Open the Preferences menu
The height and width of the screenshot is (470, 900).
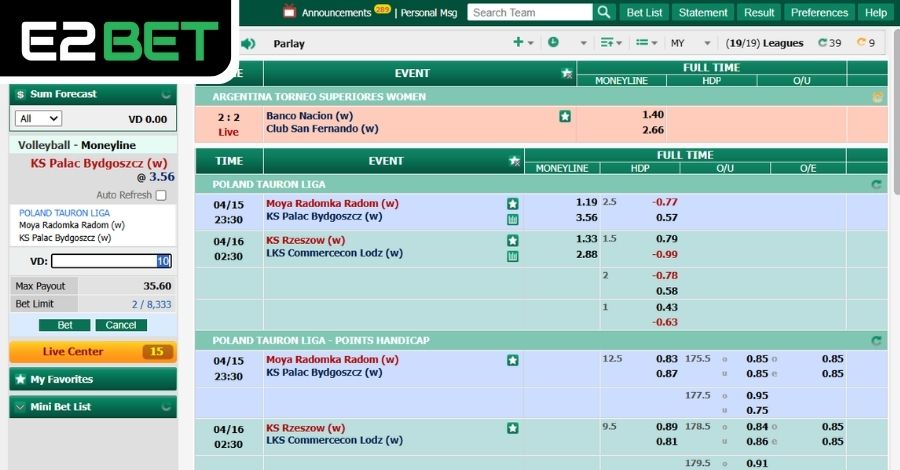(819, 12)
